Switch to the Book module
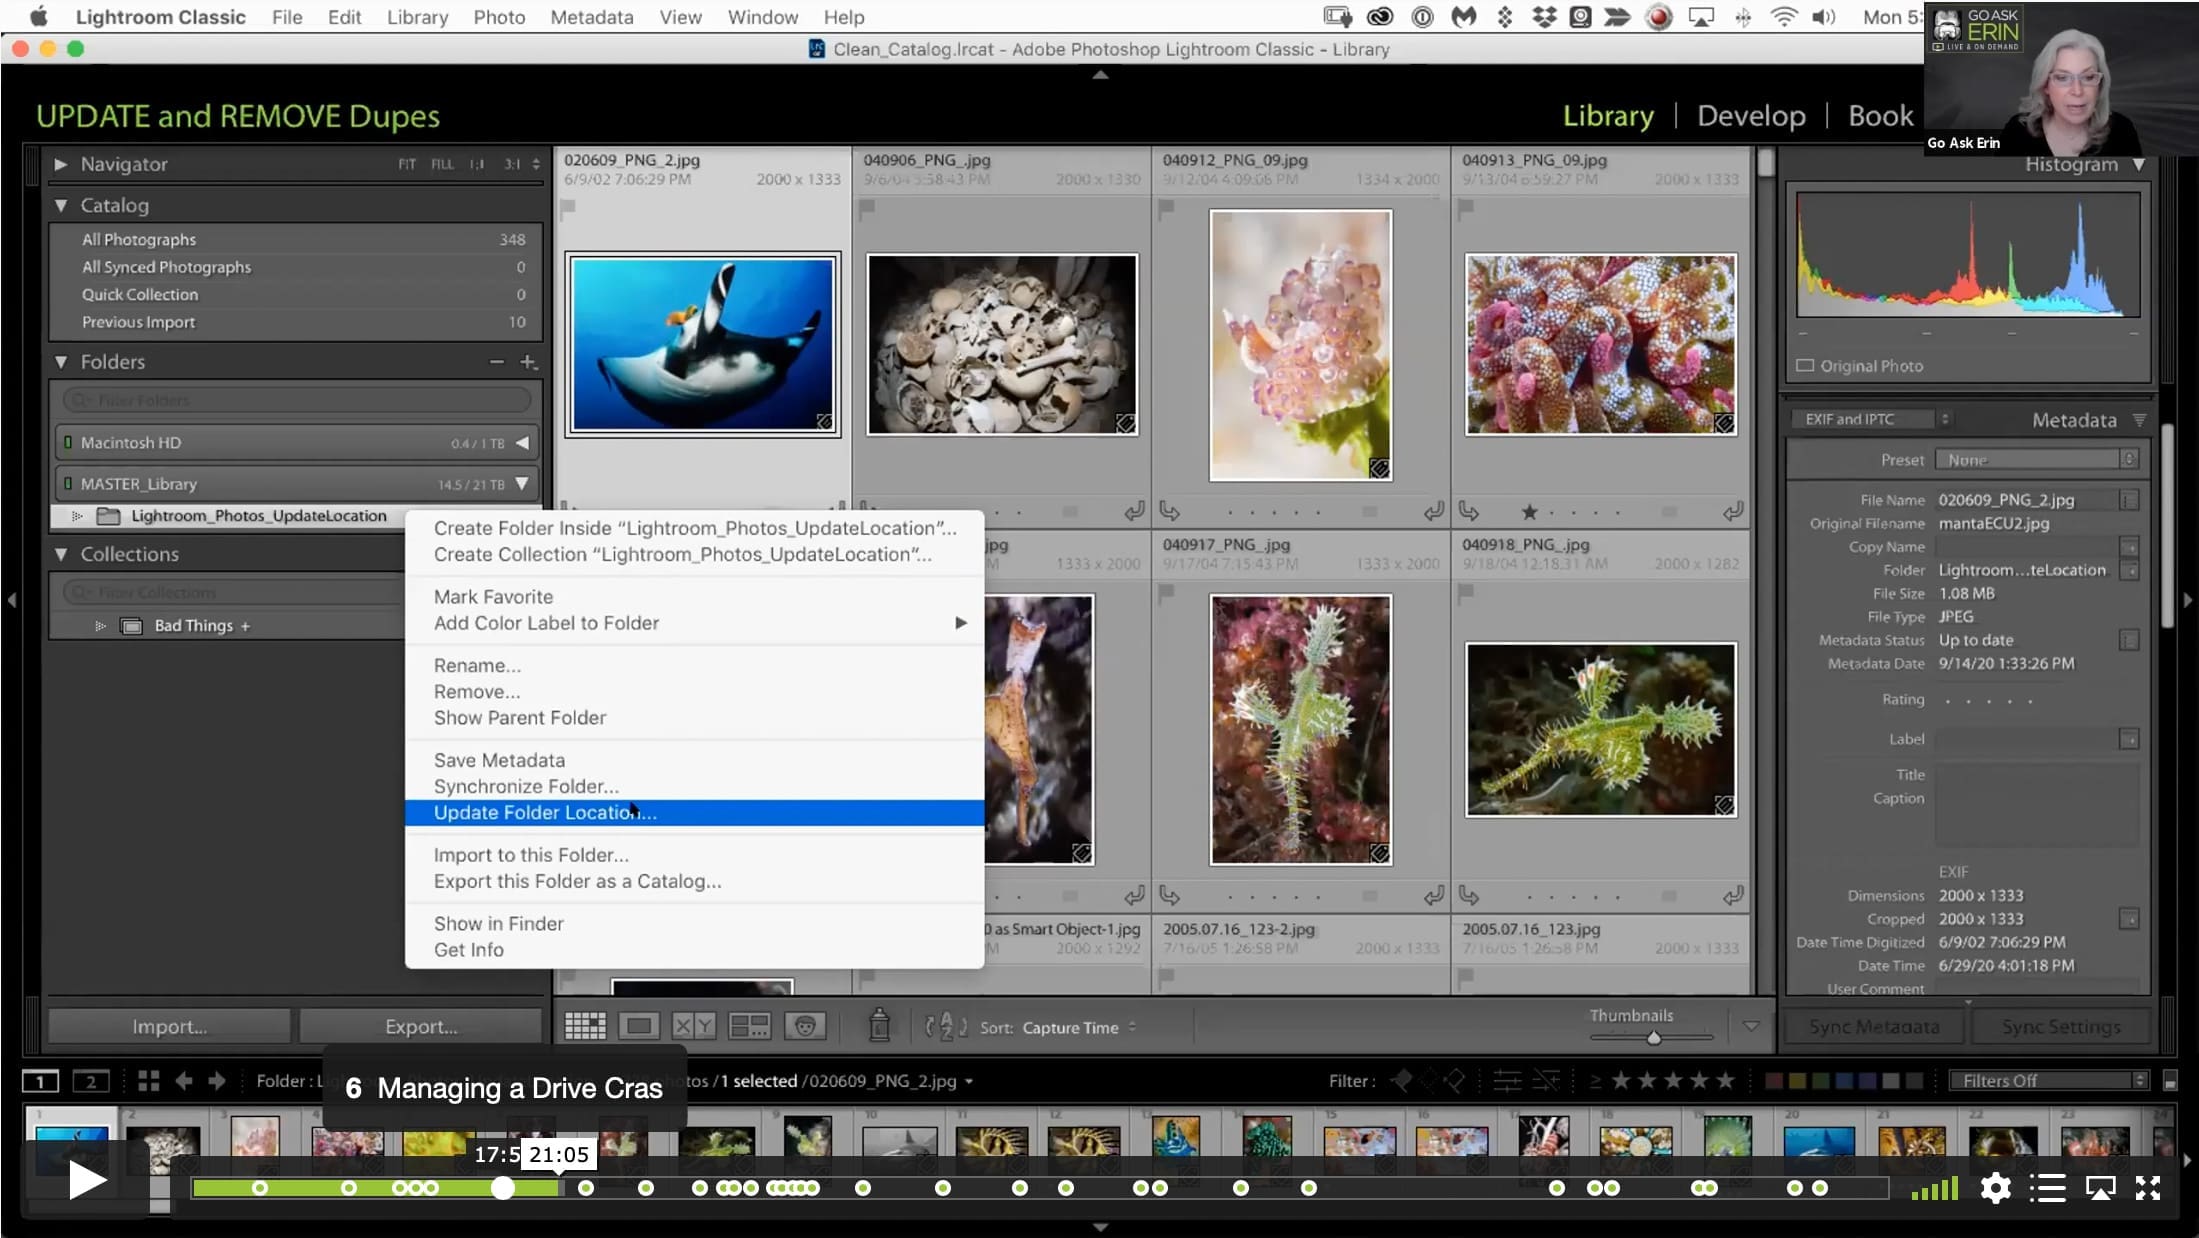2199x1238 pixels. pos(1880,116)
